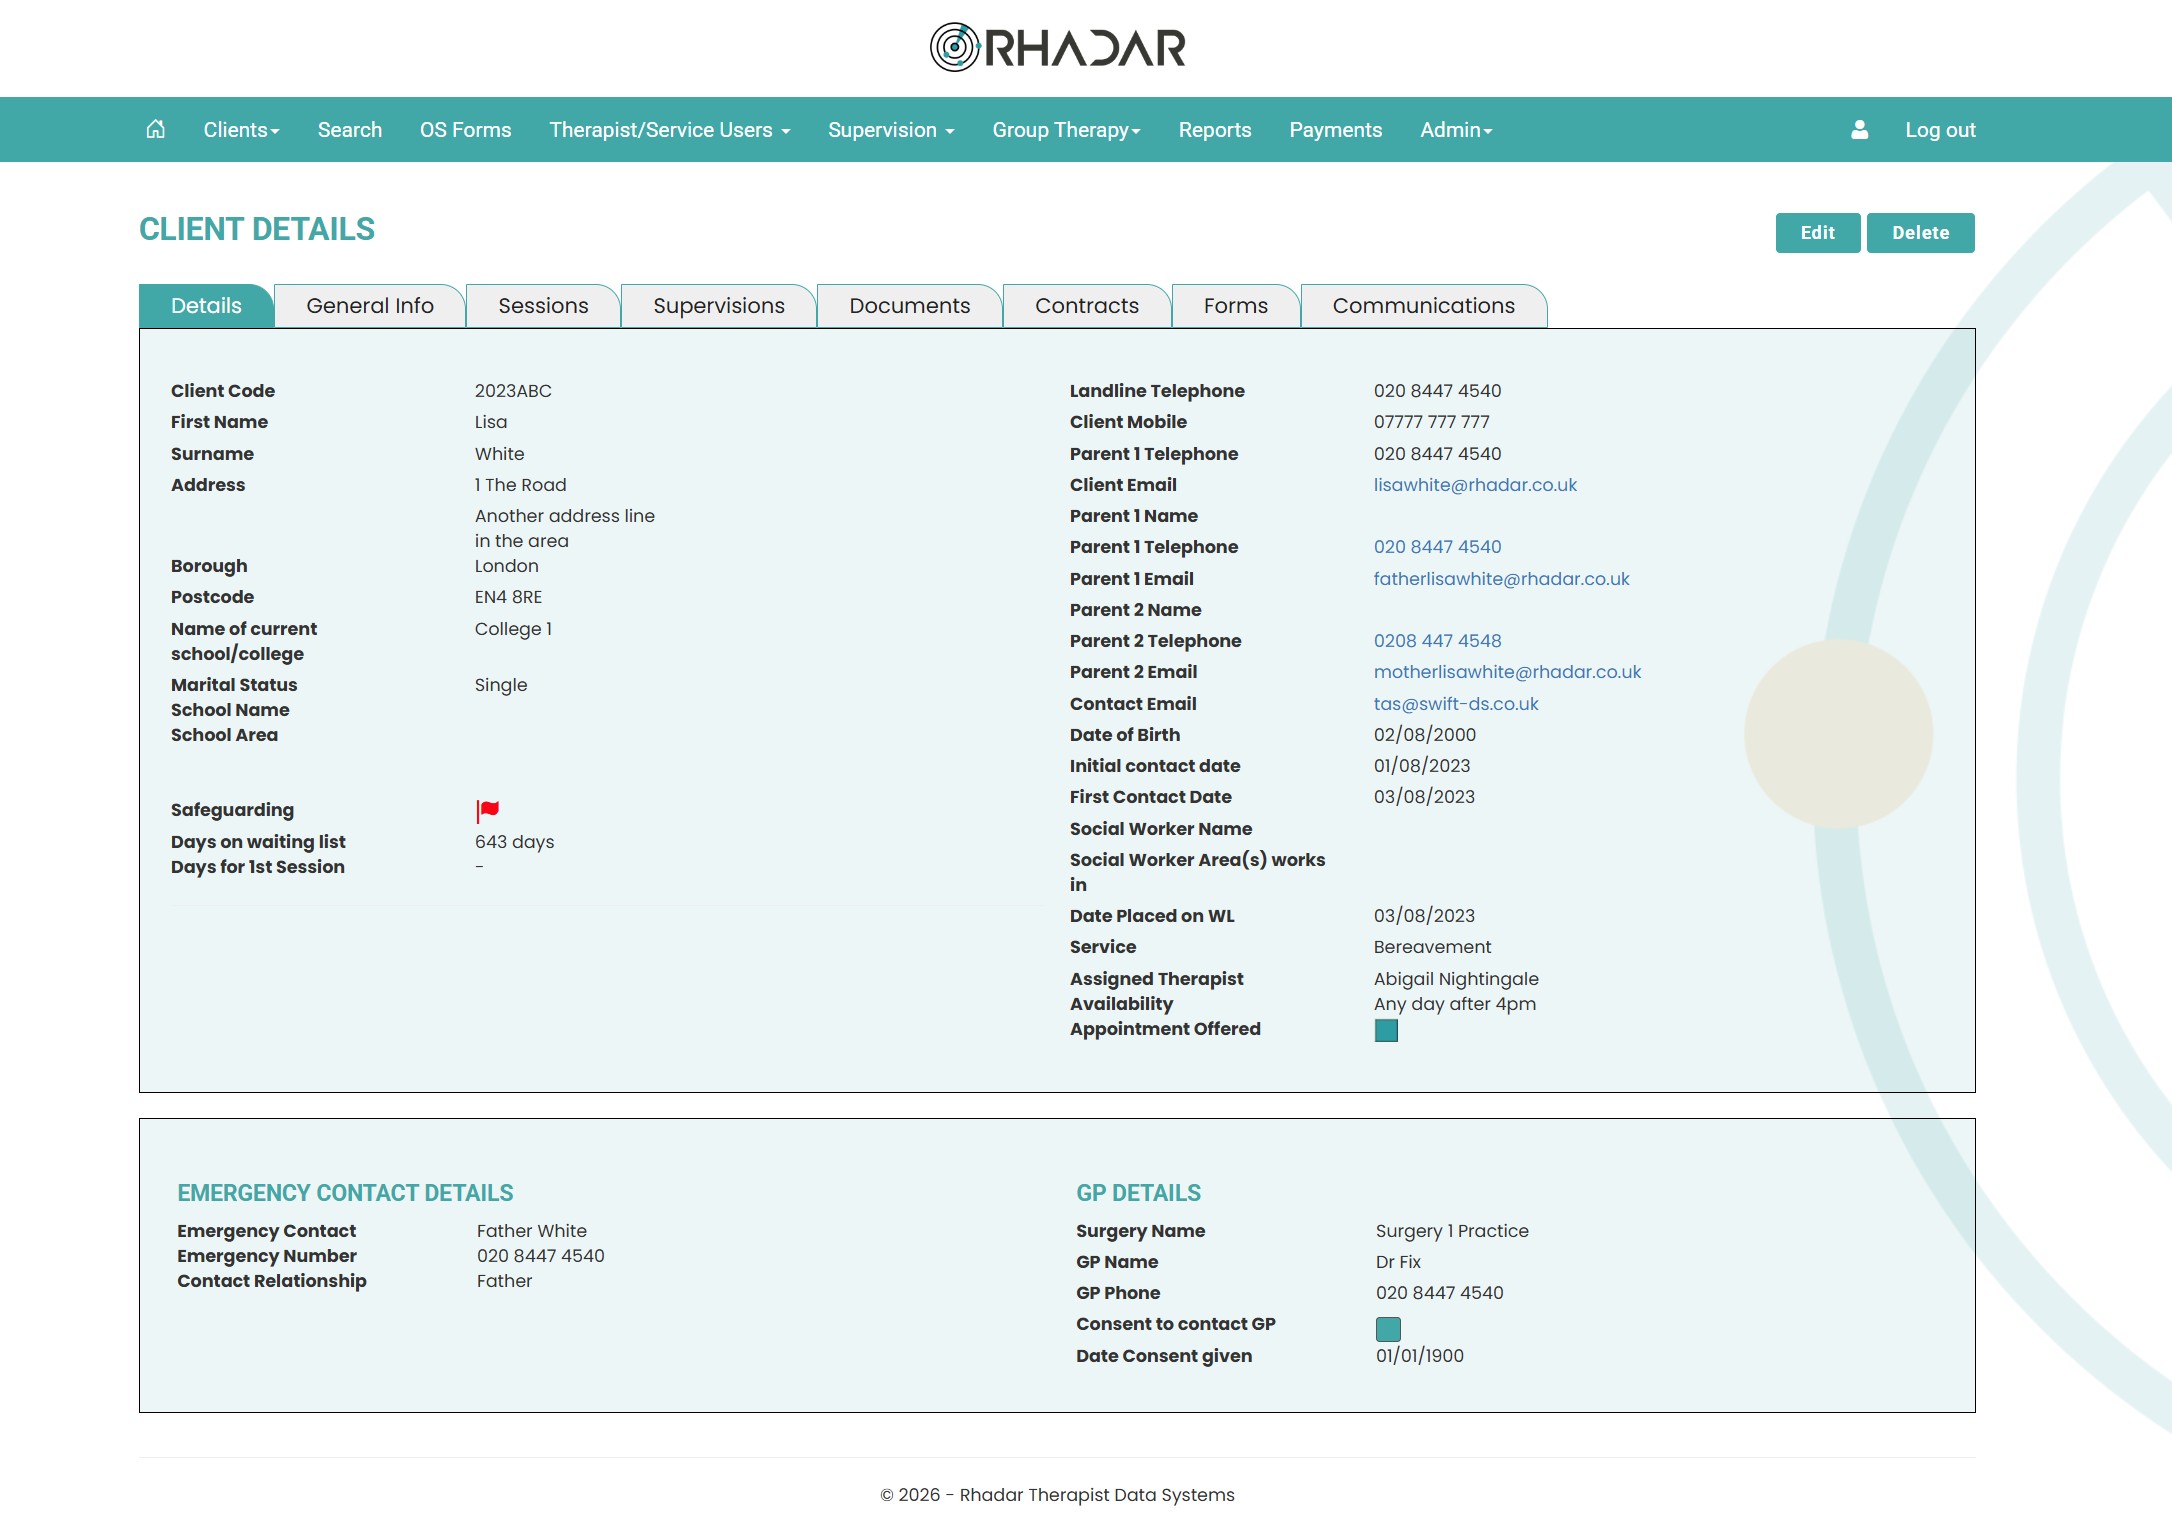Select the client code 2023ABC
This screenshot has height=1526, width=2172.
point(513,391)
